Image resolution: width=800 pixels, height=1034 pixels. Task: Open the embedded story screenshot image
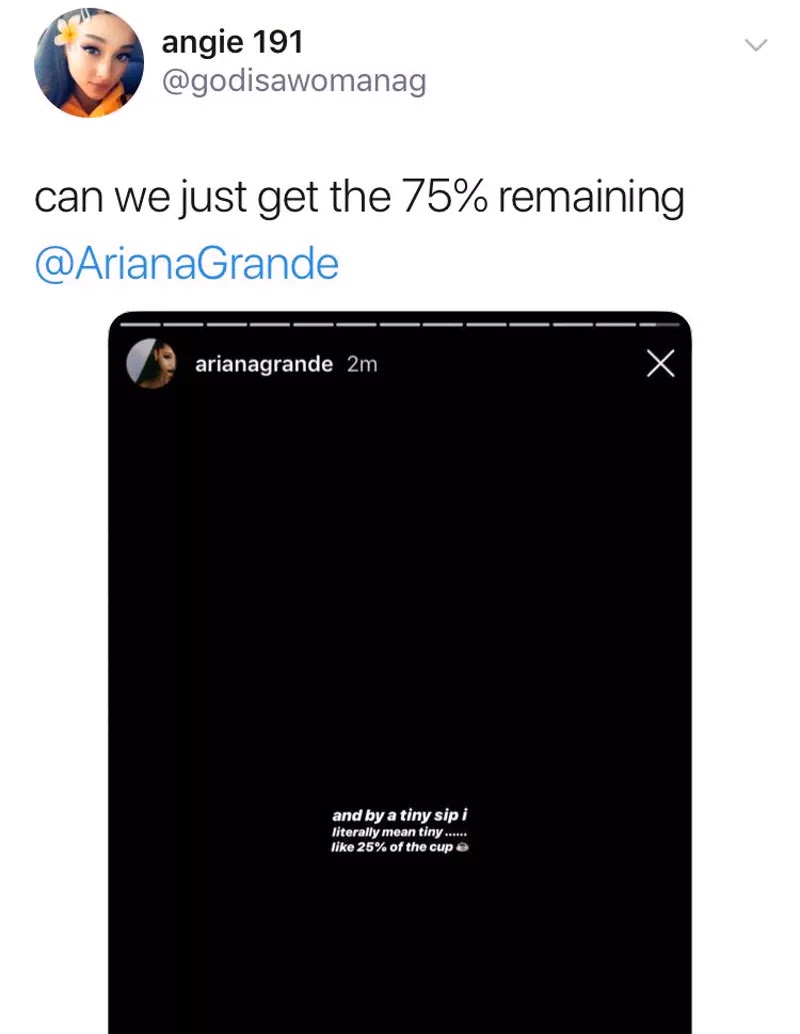(x=400, y=673)
